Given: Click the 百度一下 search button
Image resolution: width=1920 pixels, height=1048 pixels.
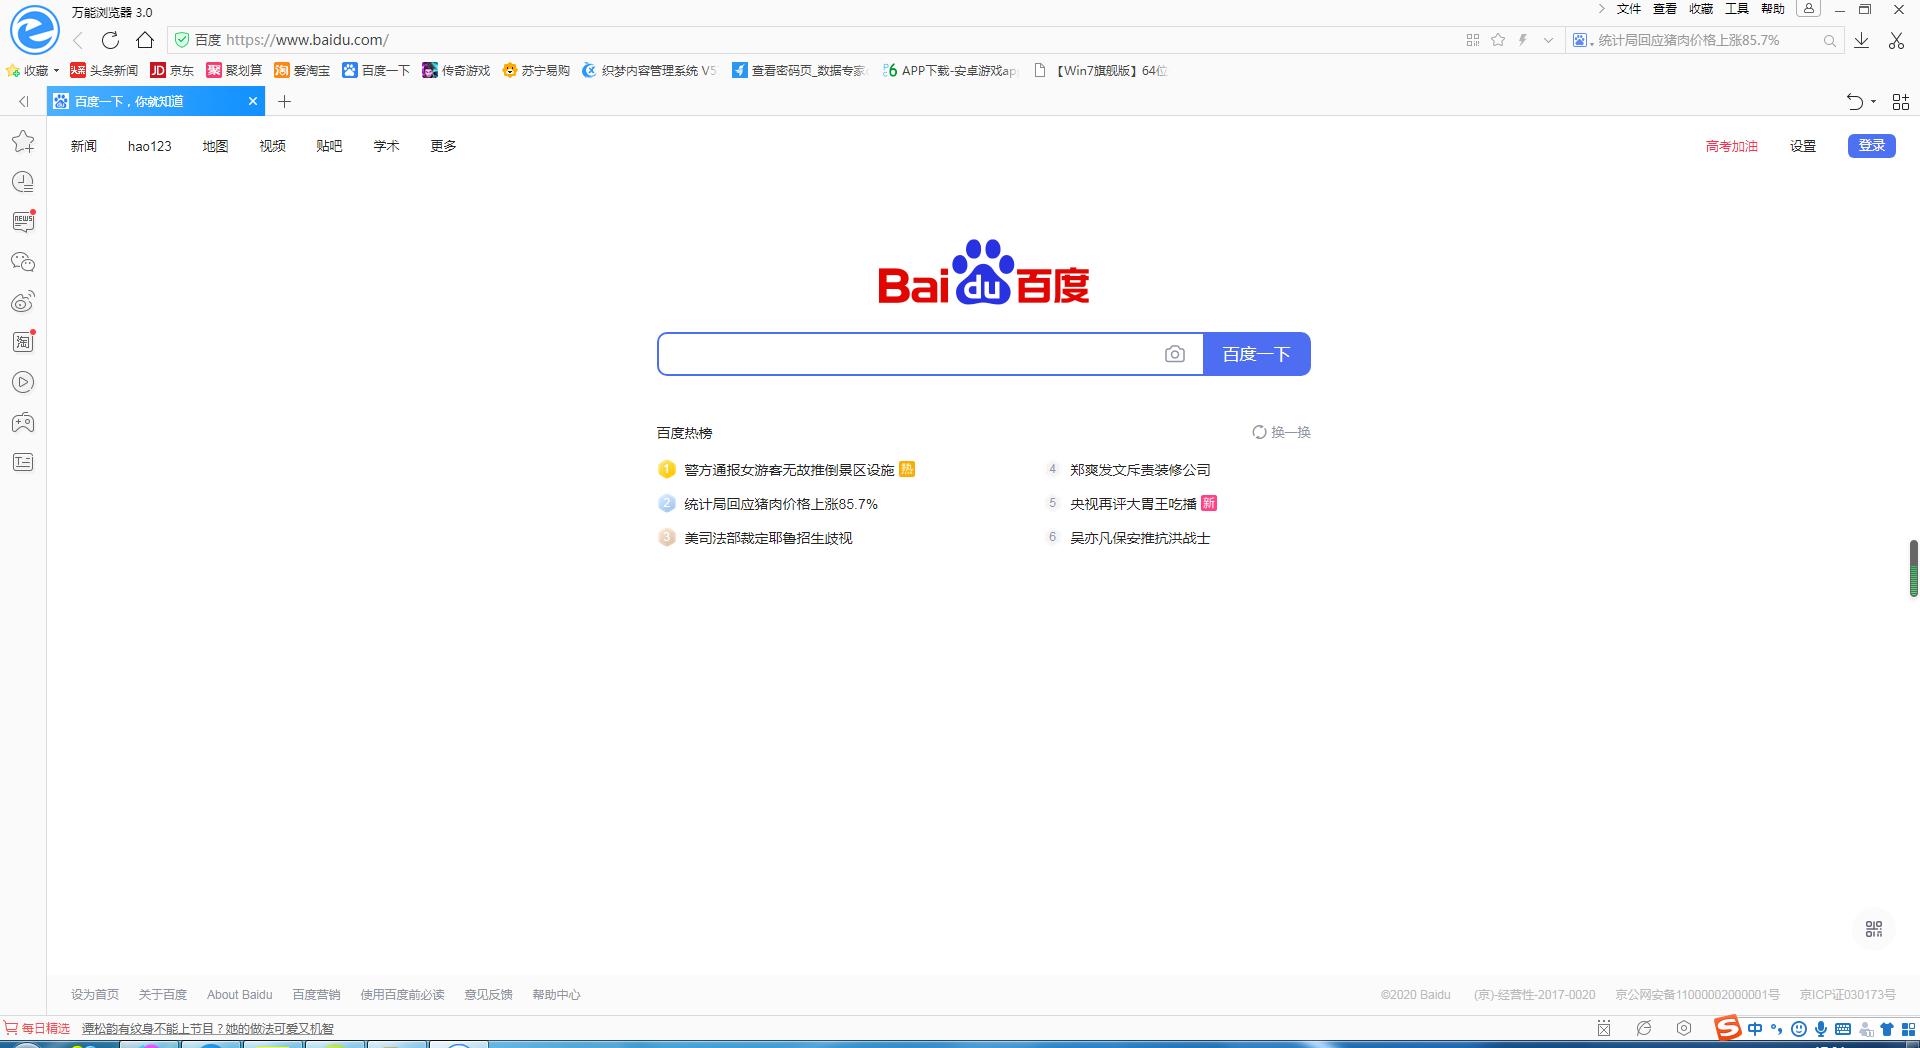Looking at the screenshot, I should (x=1256, y=354).
